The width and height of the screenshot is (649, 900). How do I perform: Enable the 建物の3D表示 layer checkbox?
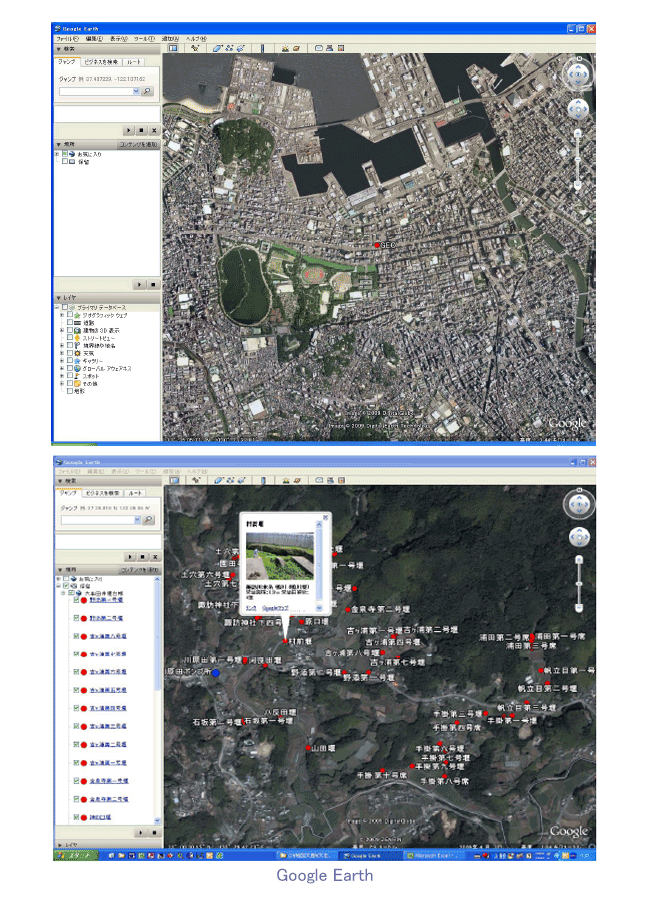(x=69, y=330)
